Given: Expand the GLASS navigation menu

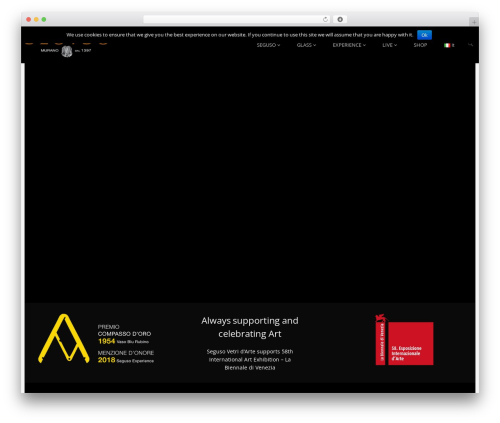Looking at the screenshot, I should 306,45.
